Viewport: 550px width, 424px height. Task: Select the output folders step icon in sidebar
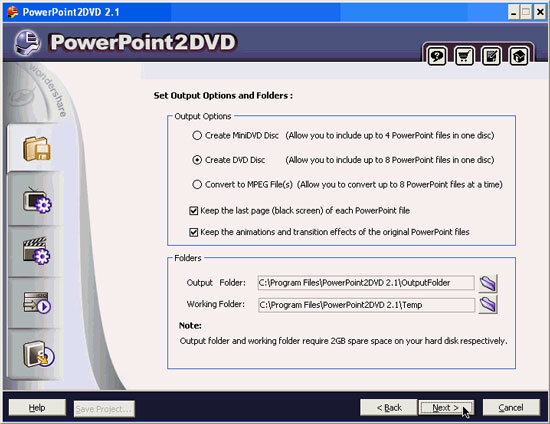coord(37,149)
